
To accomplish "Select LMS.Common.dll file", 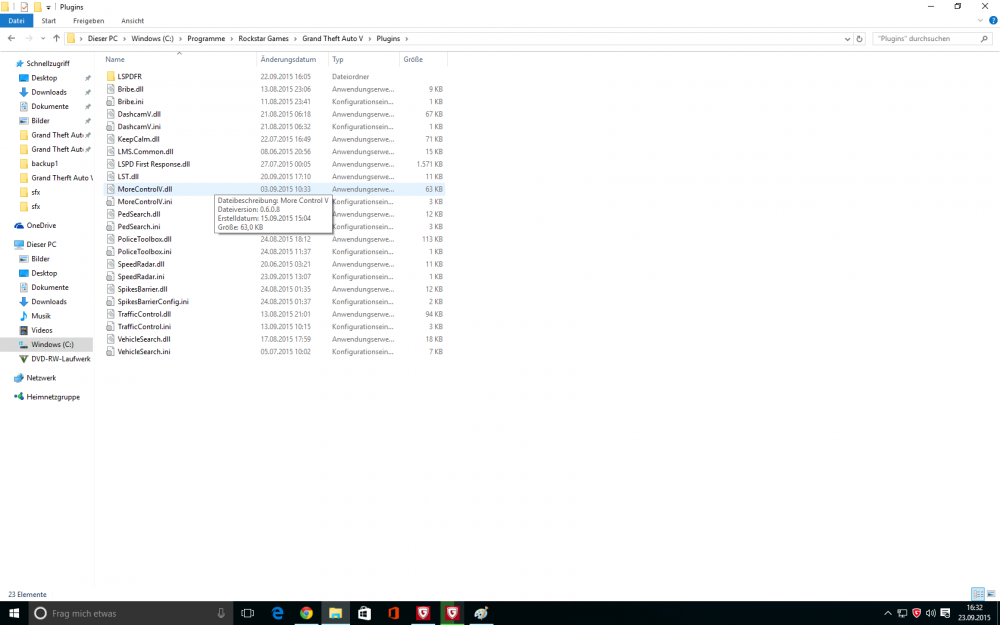I will pos(145,152).
